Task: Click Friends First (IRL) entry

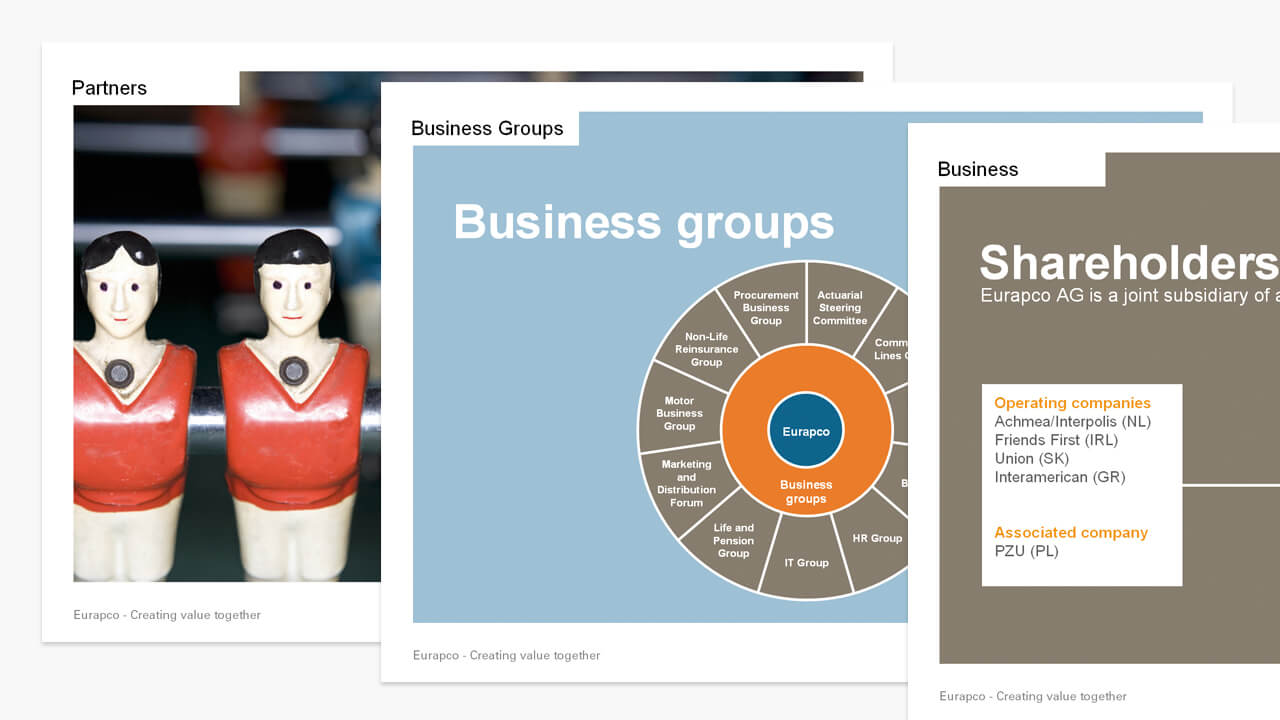Action: pyautogui.click(x=1055, y=440)
